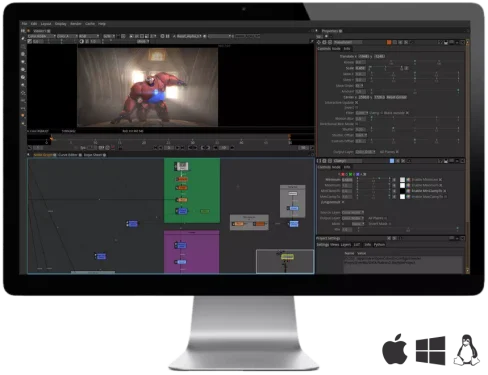Click the center-viewer icon in Transform panel header
Image resolution: width=488 pixels, height=375 pixels.
point(319,42)
